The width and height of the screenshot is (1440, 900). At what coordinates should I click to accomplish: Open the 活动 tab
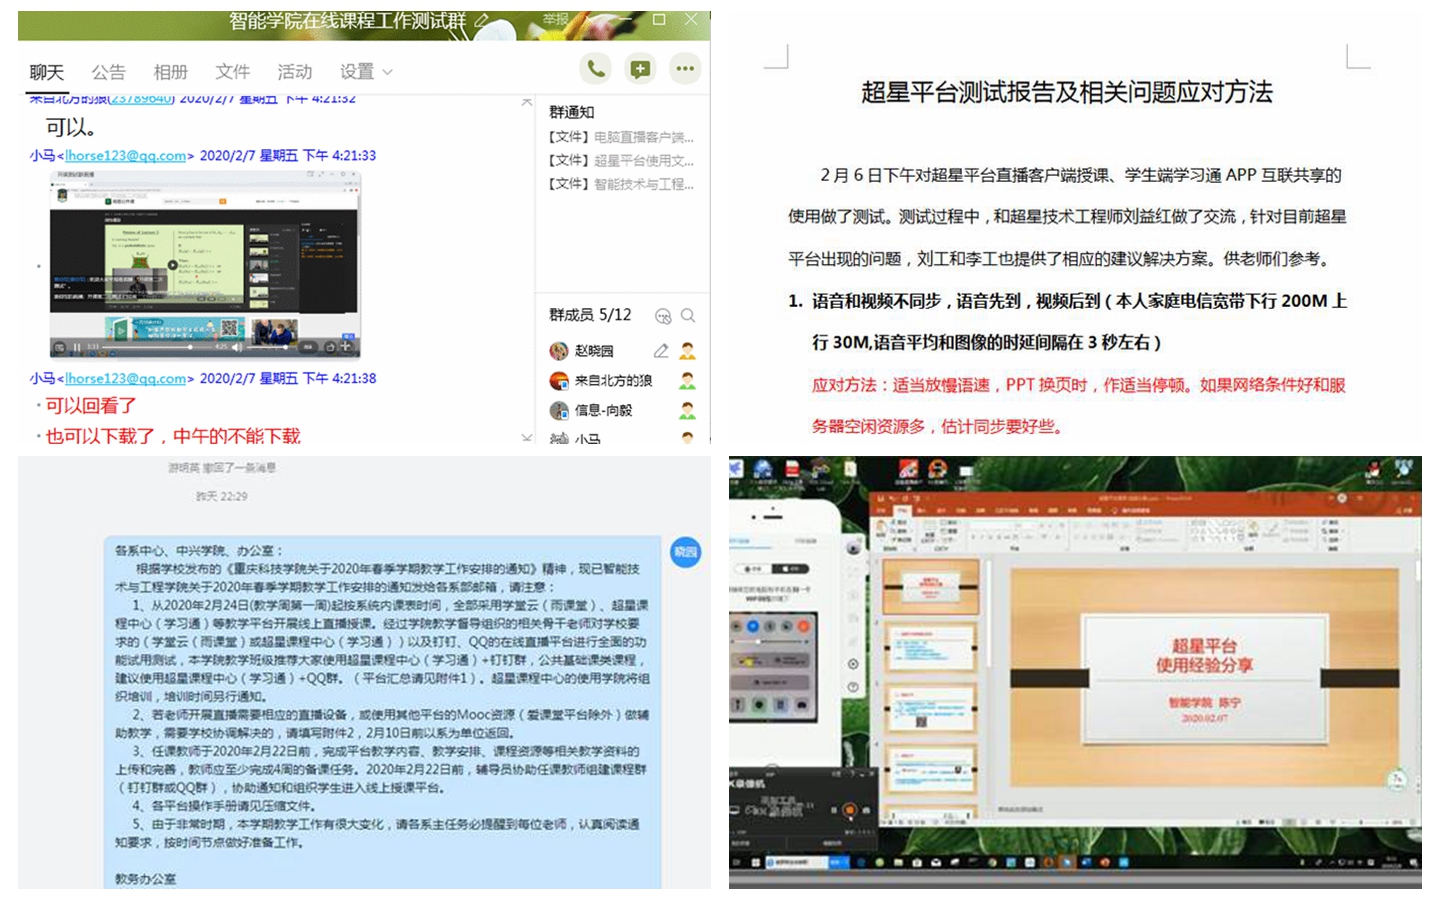pyautogui.click(x=294, y=72)
